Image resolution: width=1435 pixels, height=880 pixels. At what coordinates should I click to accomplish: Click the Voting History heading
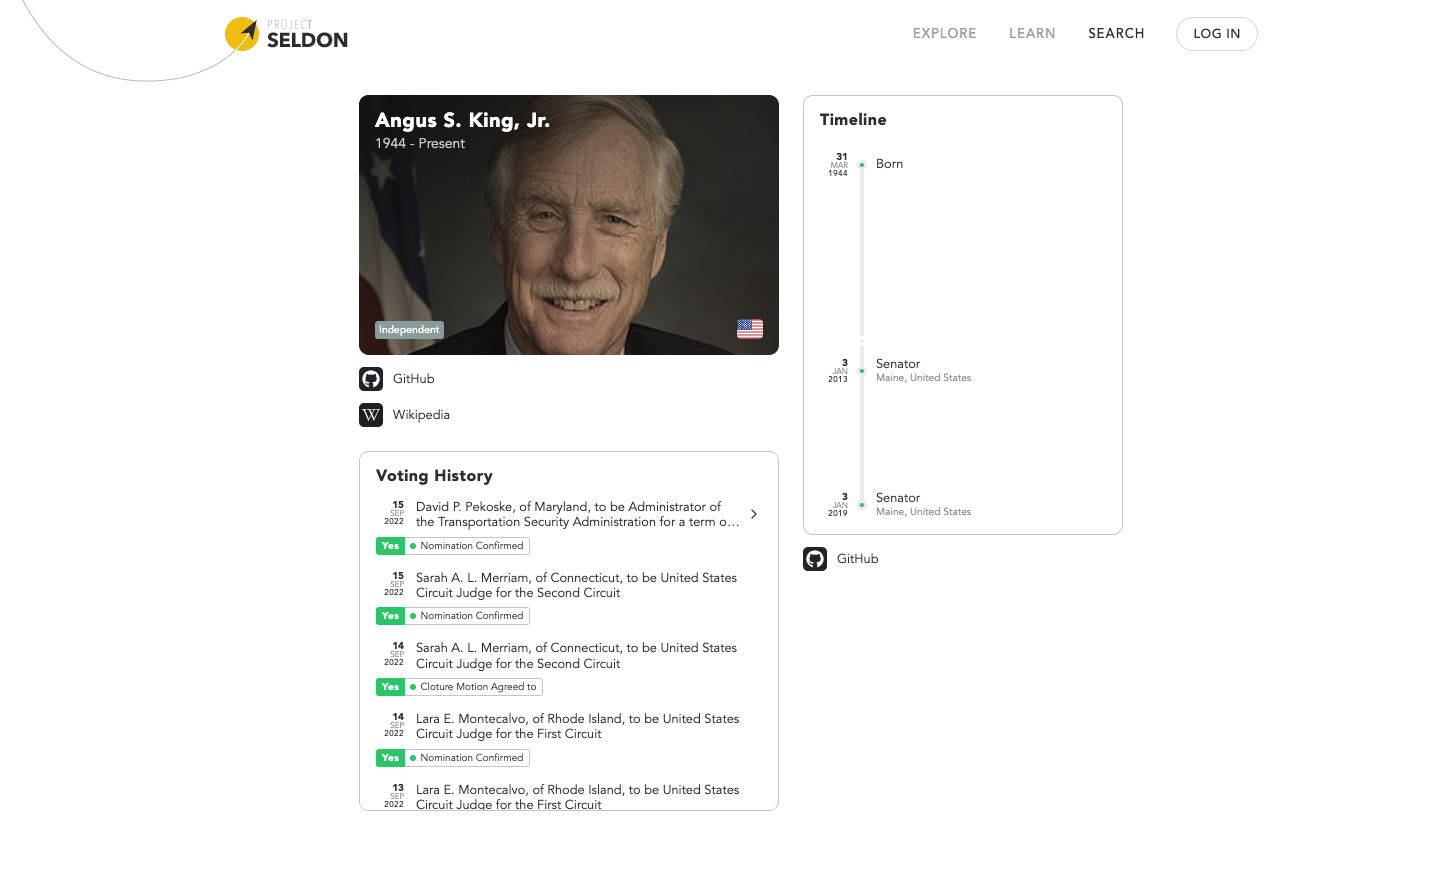coord(434,476)
